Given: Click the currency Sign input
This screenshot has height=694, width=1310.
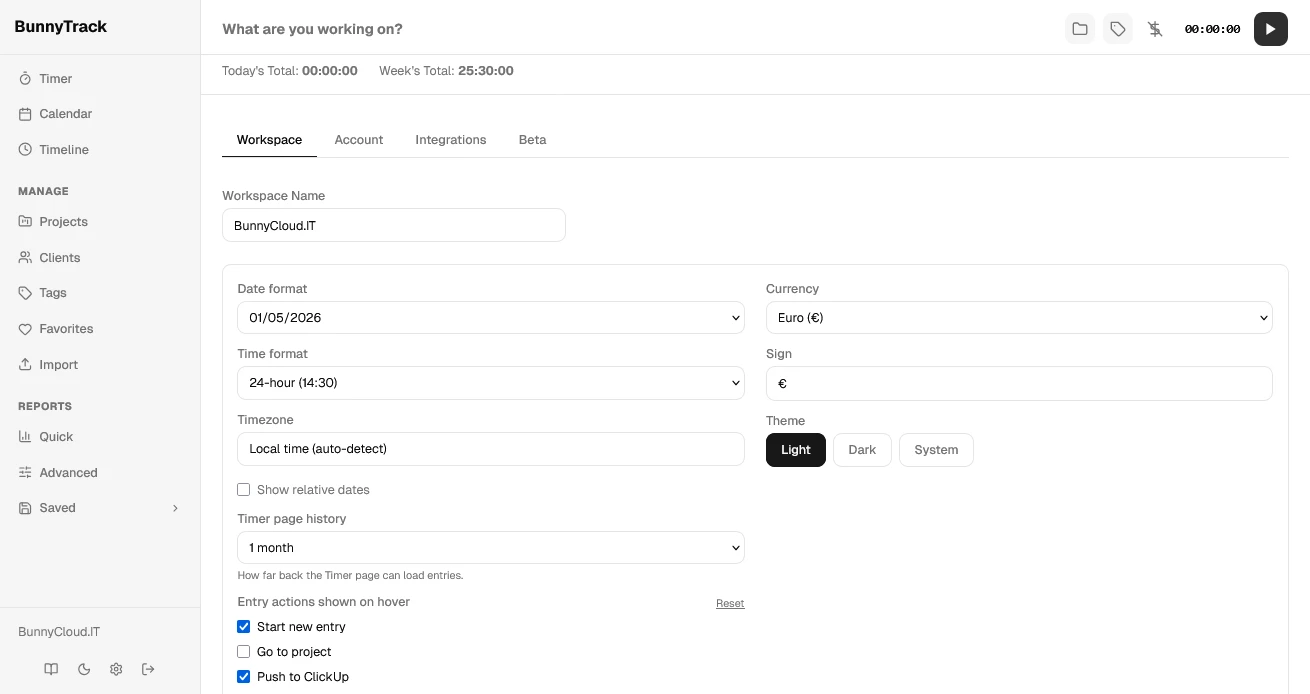Looking at the screenshot, I should coord(1019,383).
